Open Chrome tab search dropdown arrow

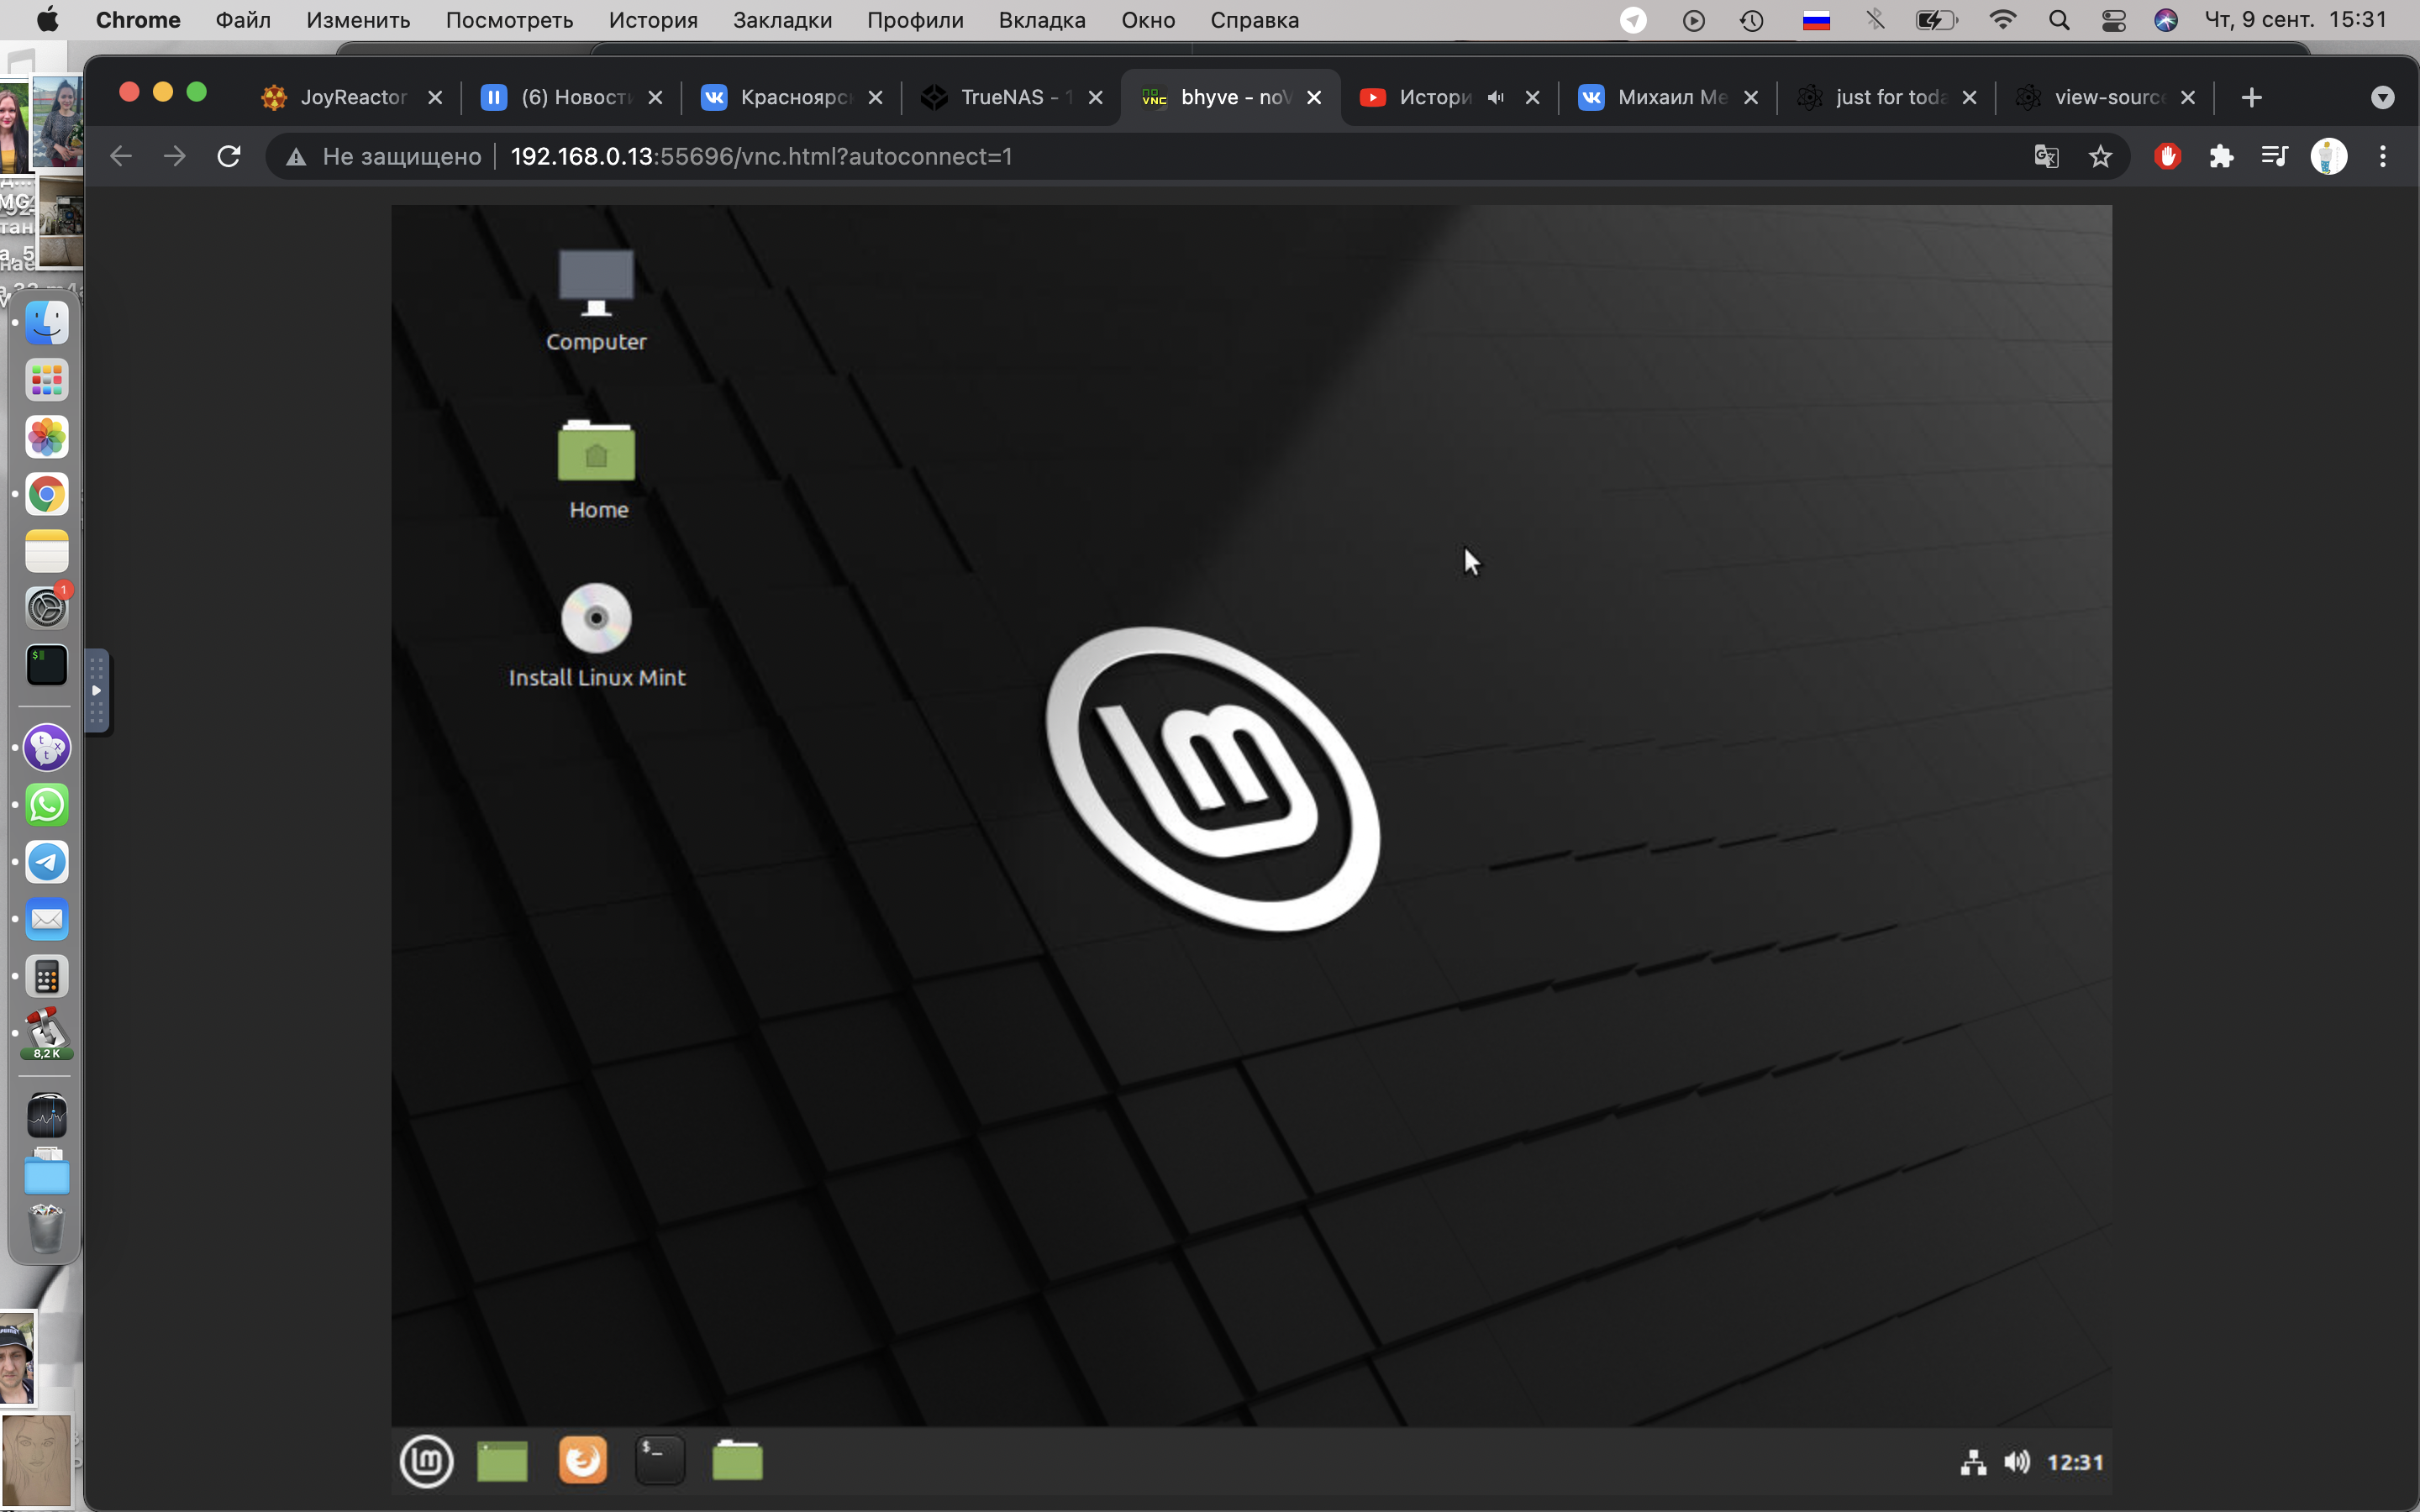click(2383, 97)
